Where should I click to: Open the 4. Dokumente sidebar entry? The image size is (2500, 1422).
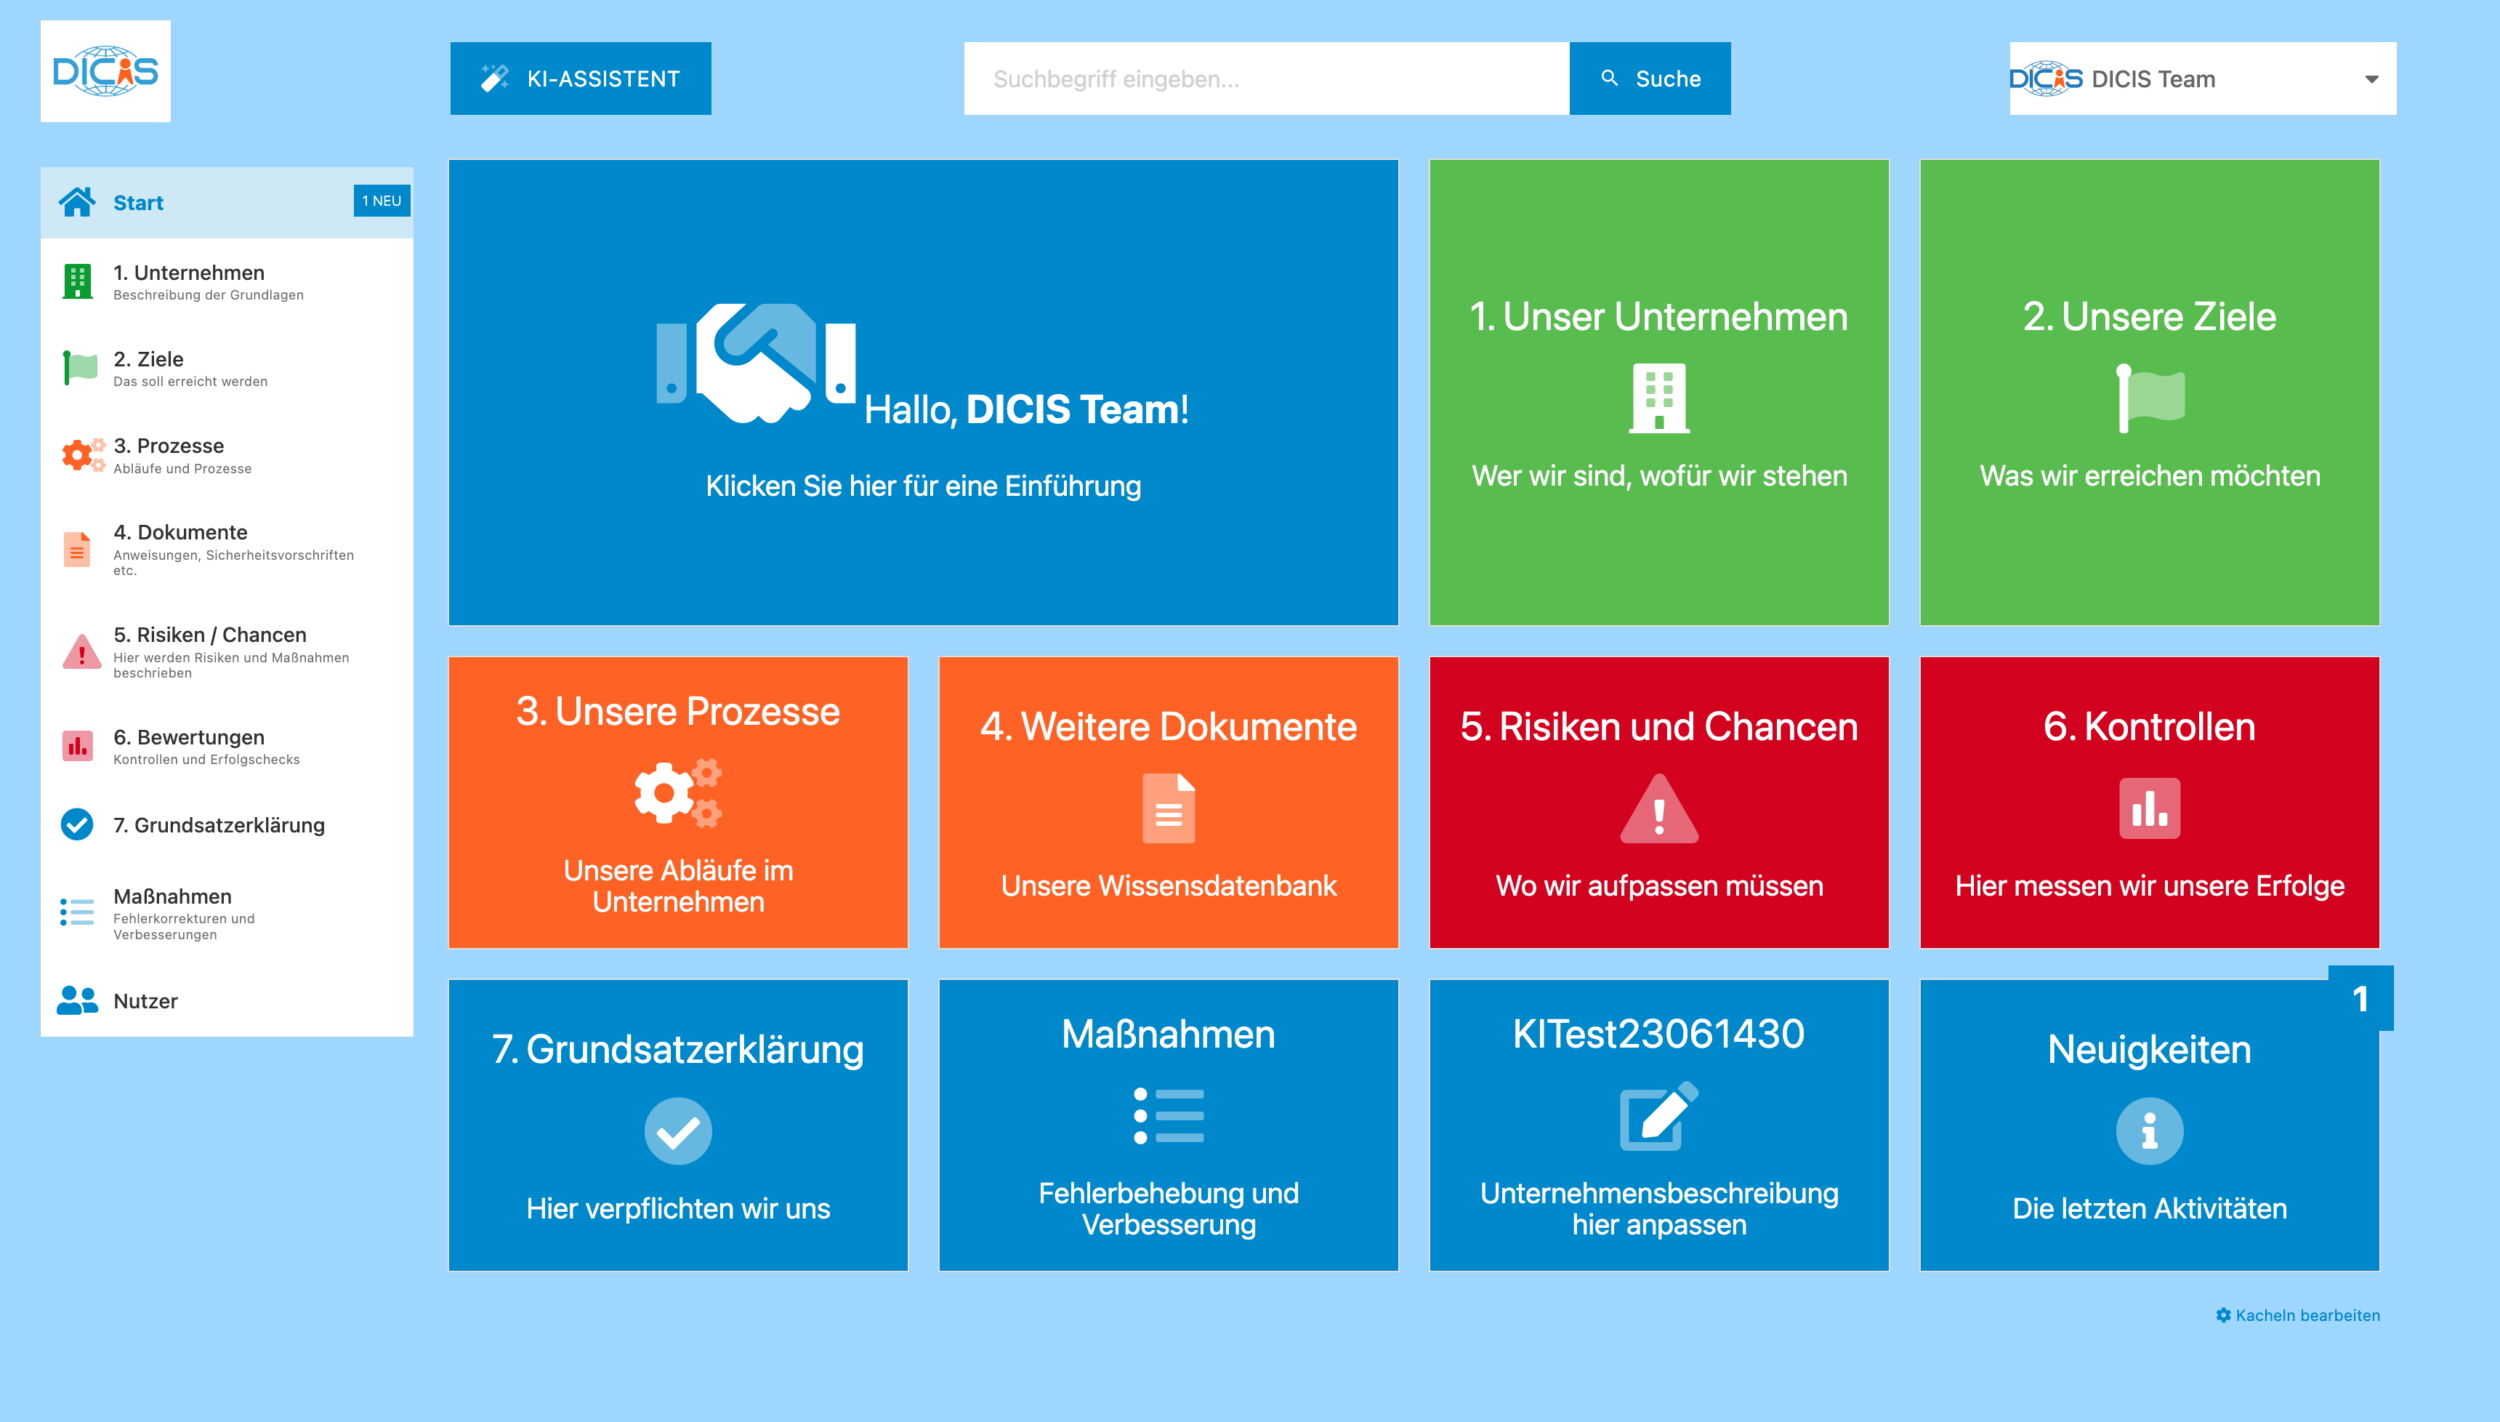(227, 549)
